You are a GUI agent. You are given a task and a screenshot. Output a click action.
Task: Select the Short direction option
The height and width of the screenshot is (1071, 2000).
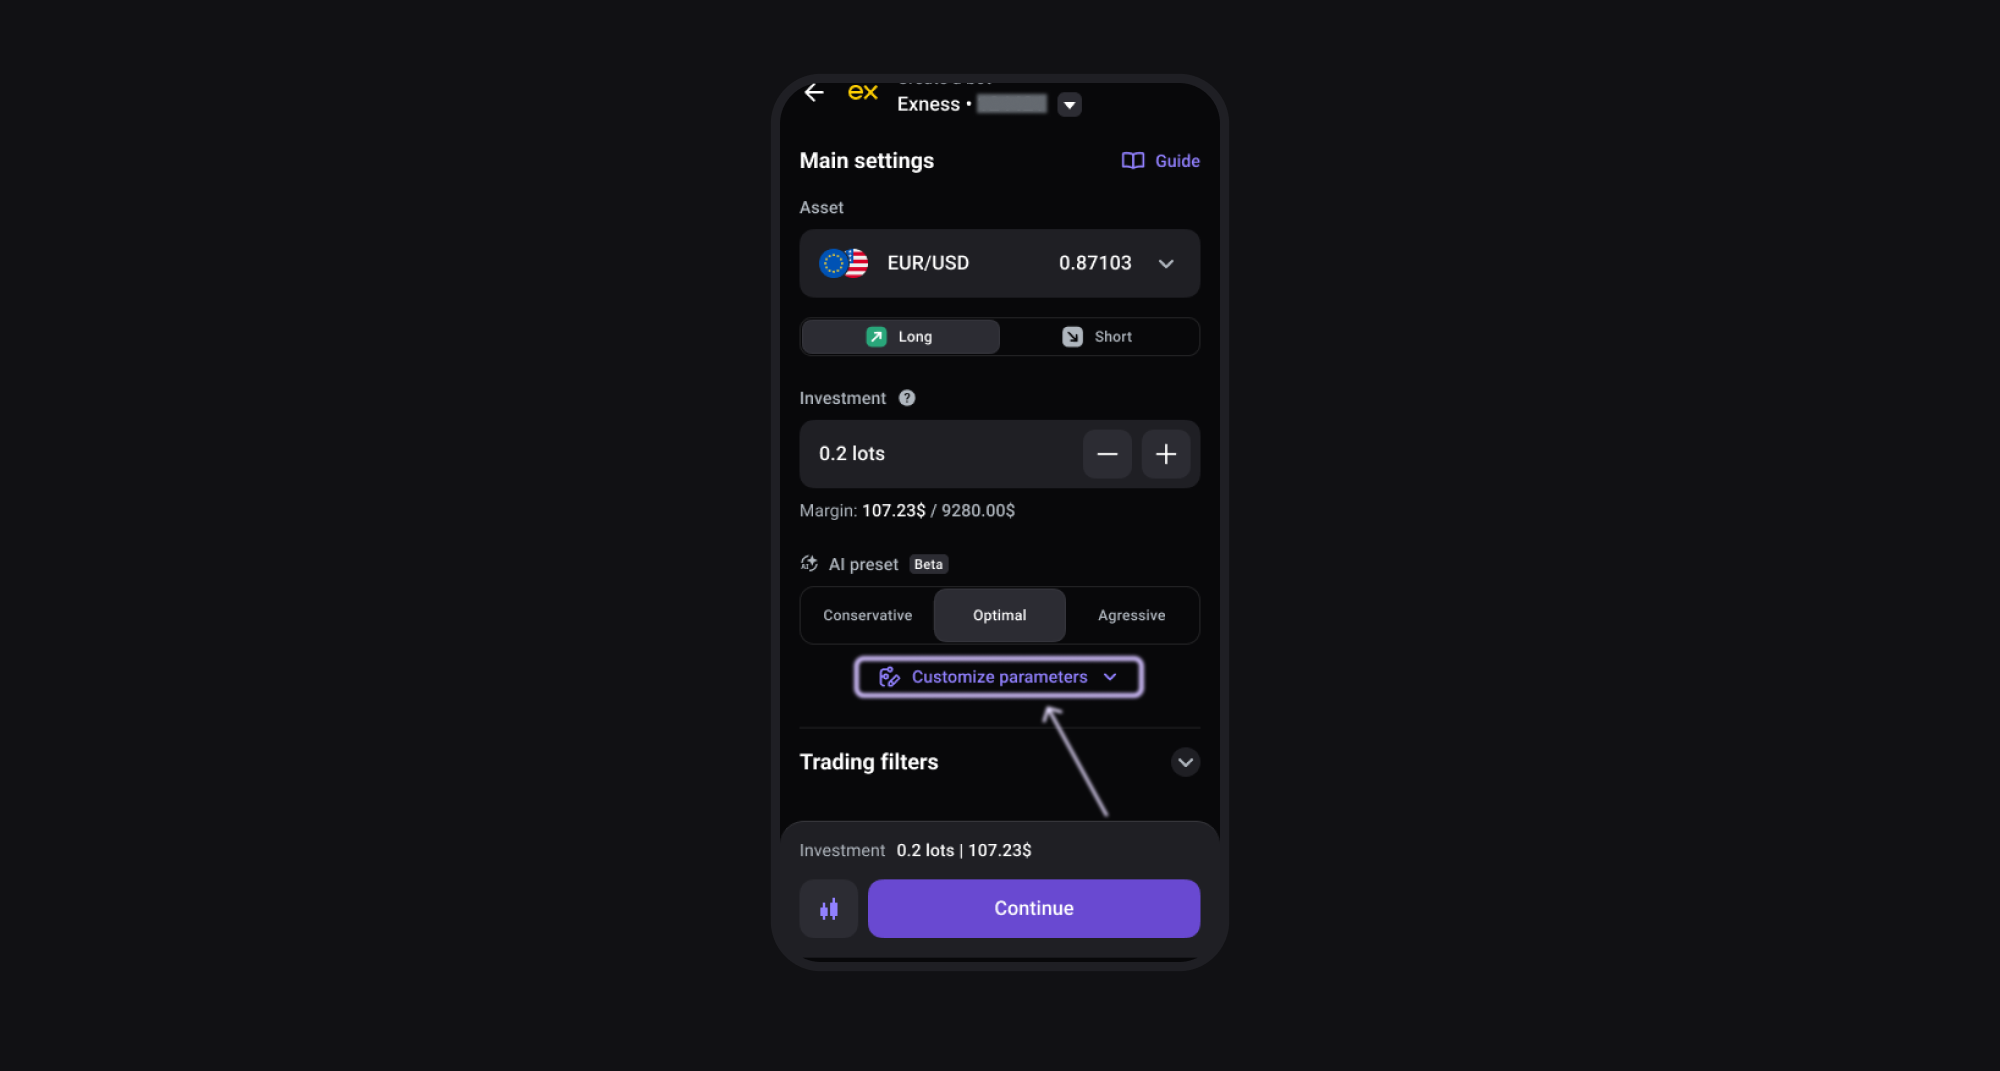click(1098, 337)
